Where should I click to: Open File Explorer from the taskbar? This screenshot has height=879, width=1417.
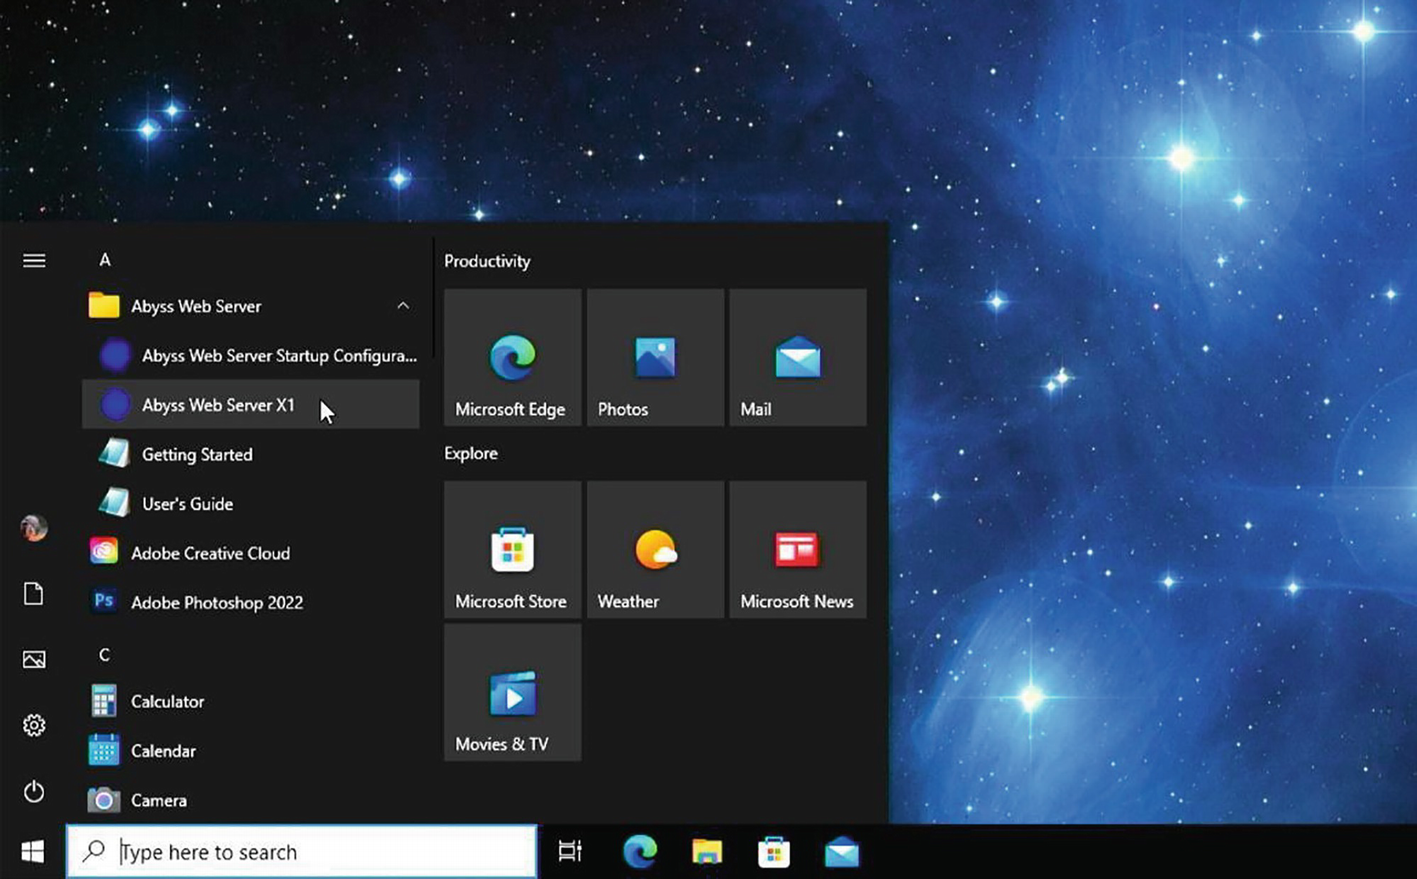[707, 852]
